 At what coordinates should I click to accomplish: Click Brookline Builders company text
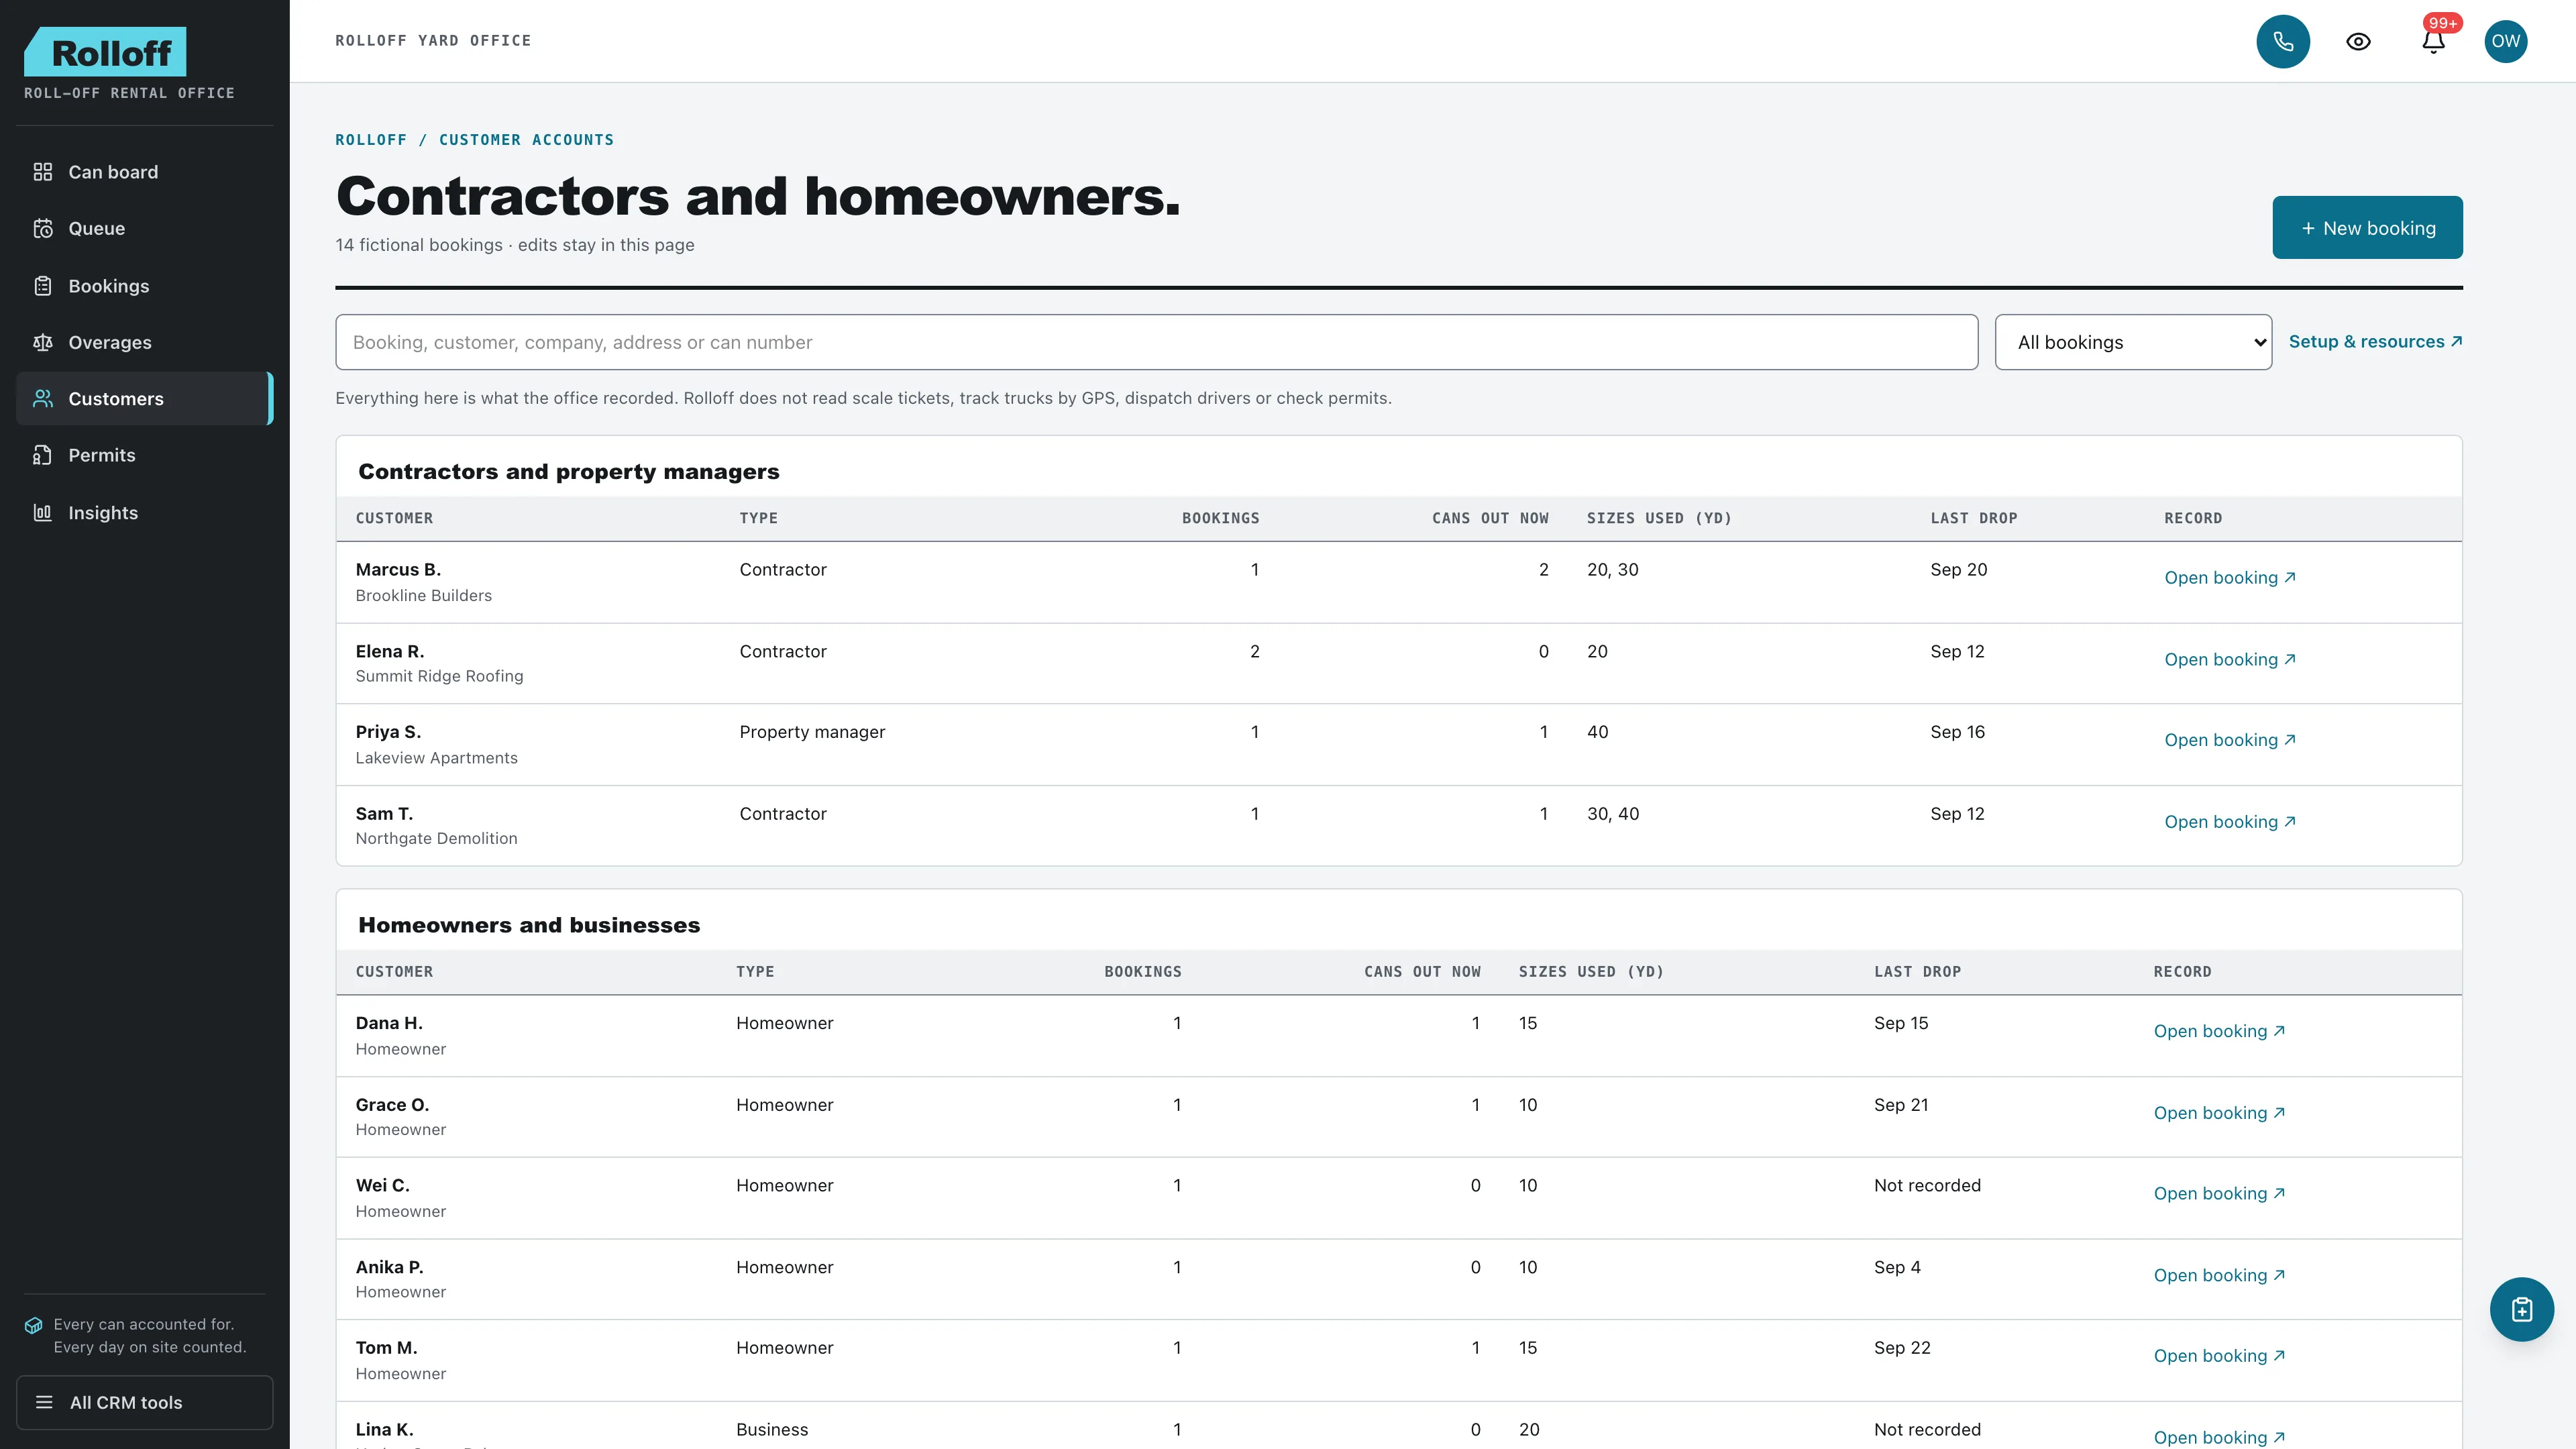(424, 596)
